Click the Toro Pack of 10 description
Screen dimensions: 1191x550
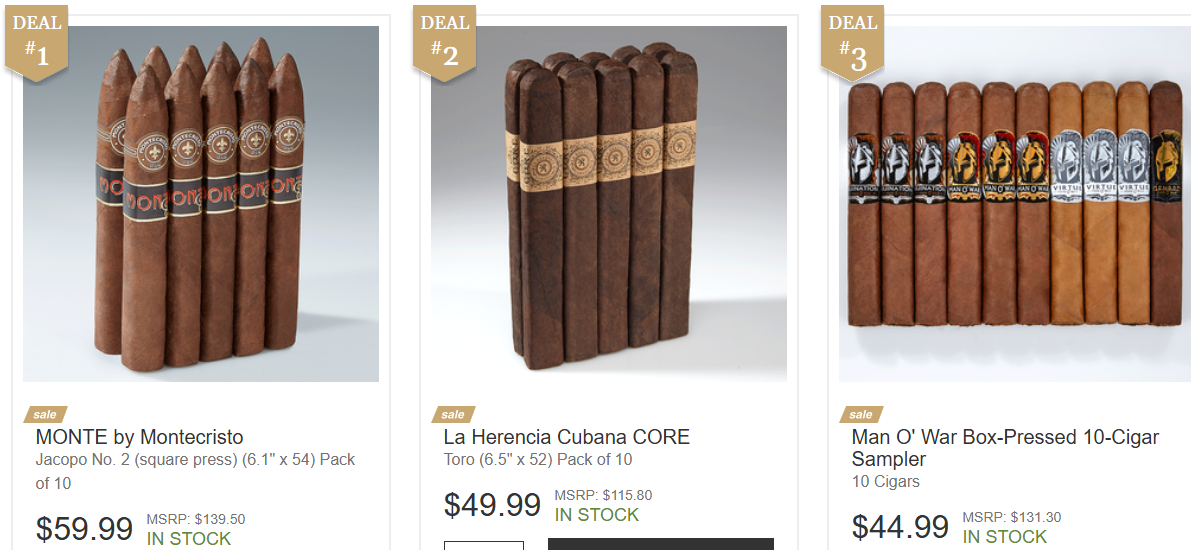538,460
